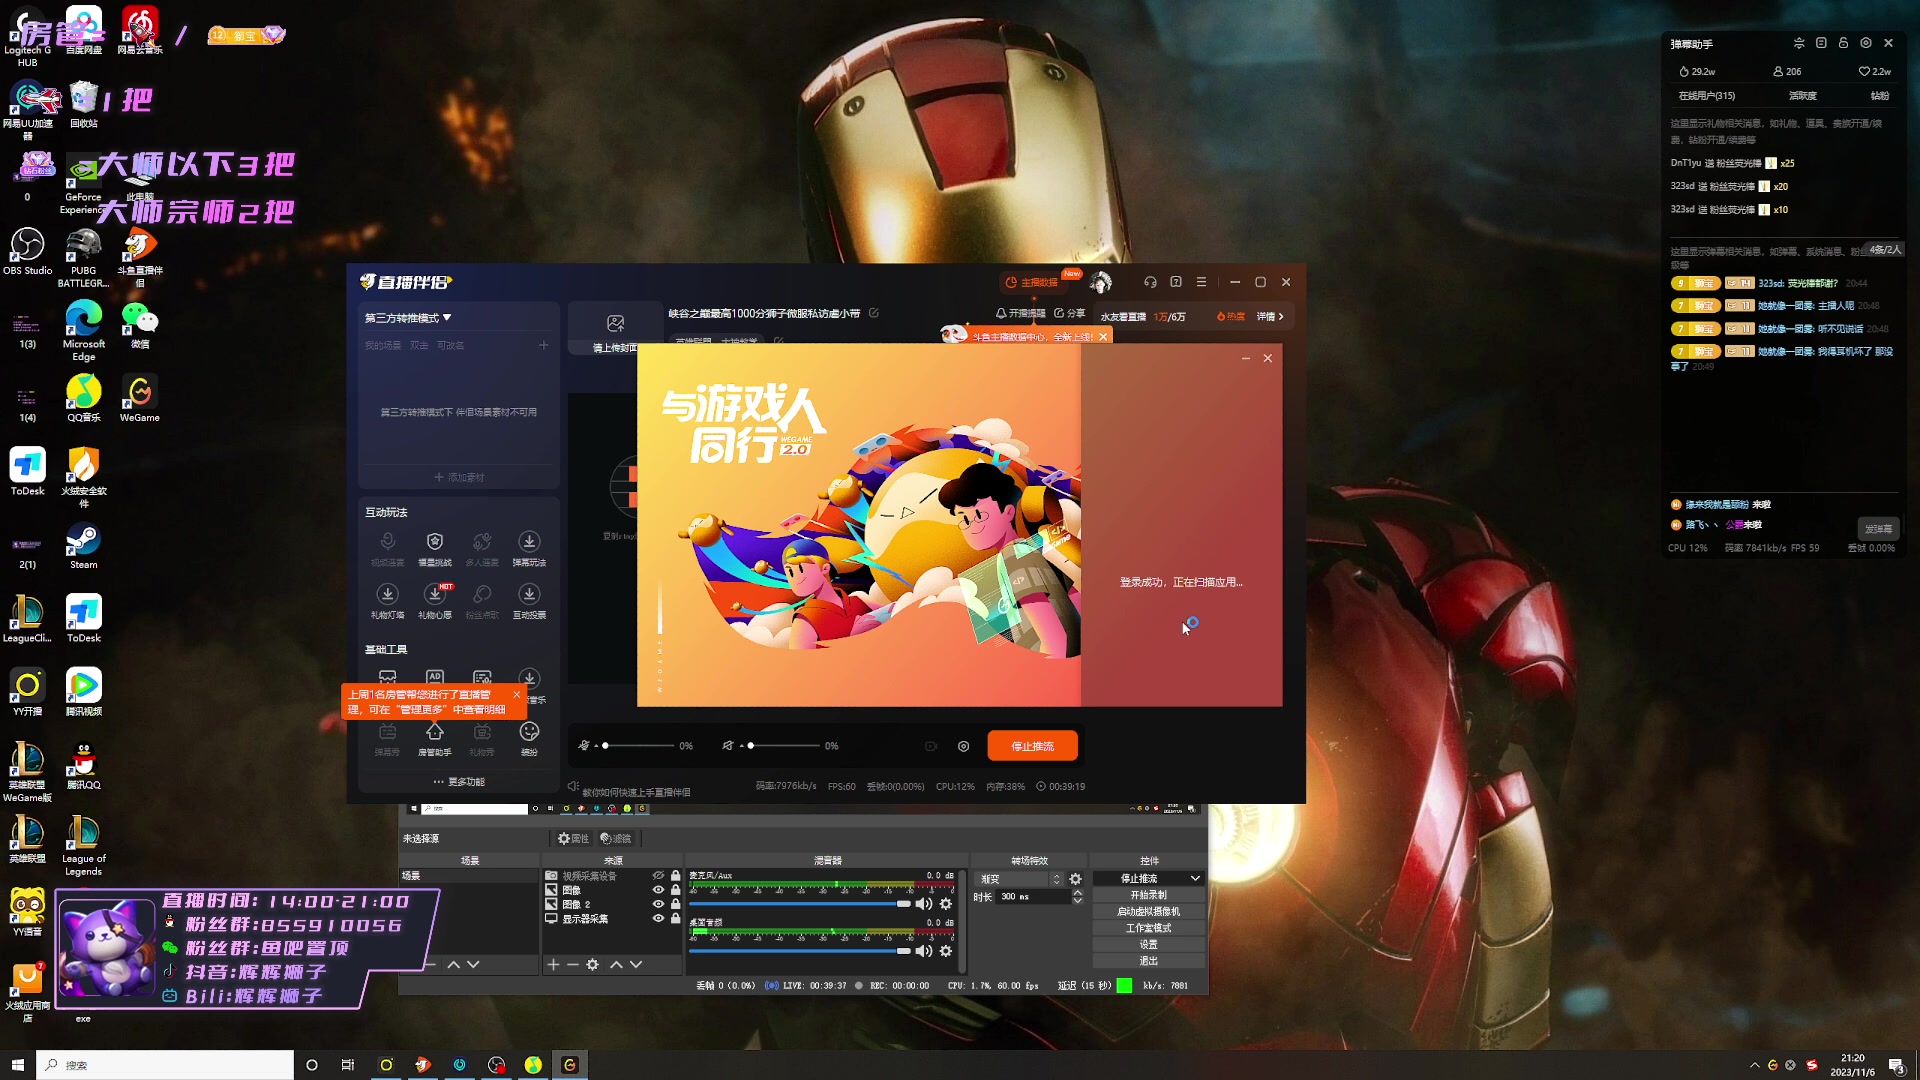The image size is (1920, 1080).
Task: Mute the speaker icon in 直播伴侣 bottom bar
Action: click(728, 746)
